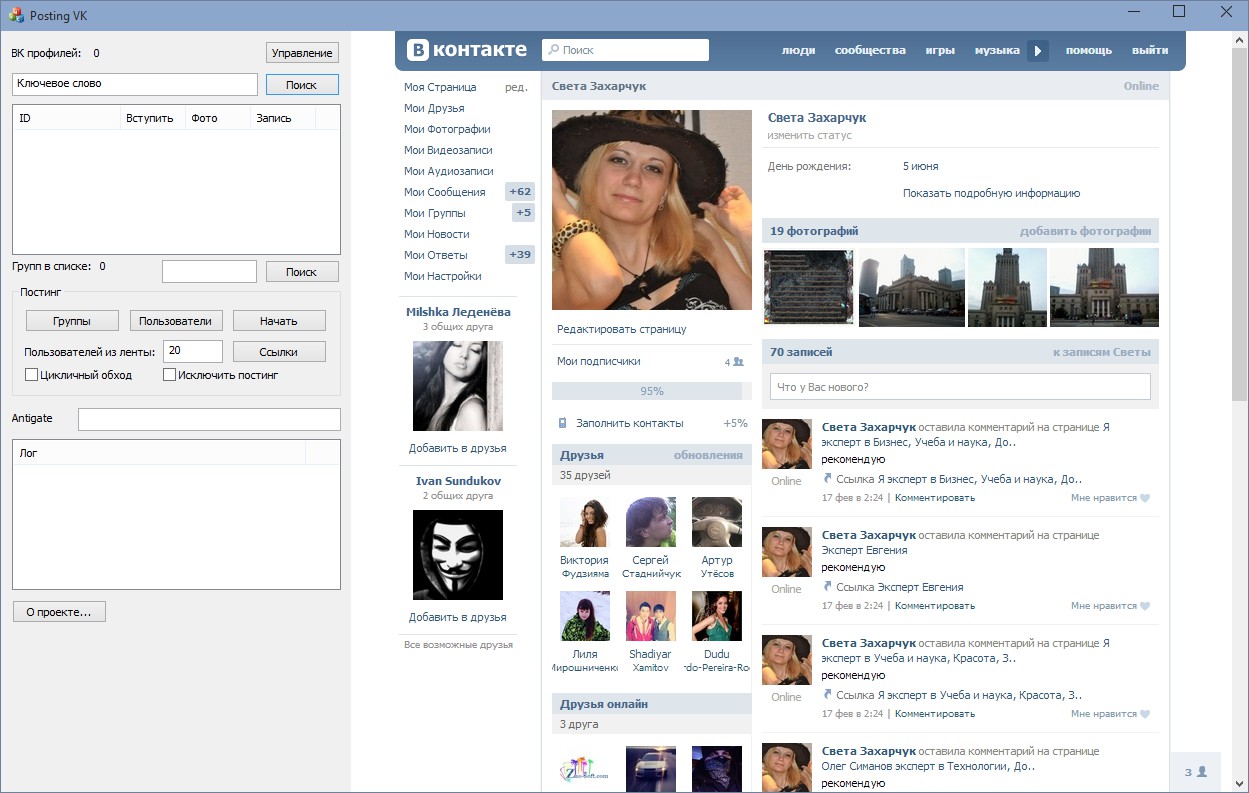This screenshot has height=793, width=1249.
Task: Click the VK header search box
Action: pos(626,50)
